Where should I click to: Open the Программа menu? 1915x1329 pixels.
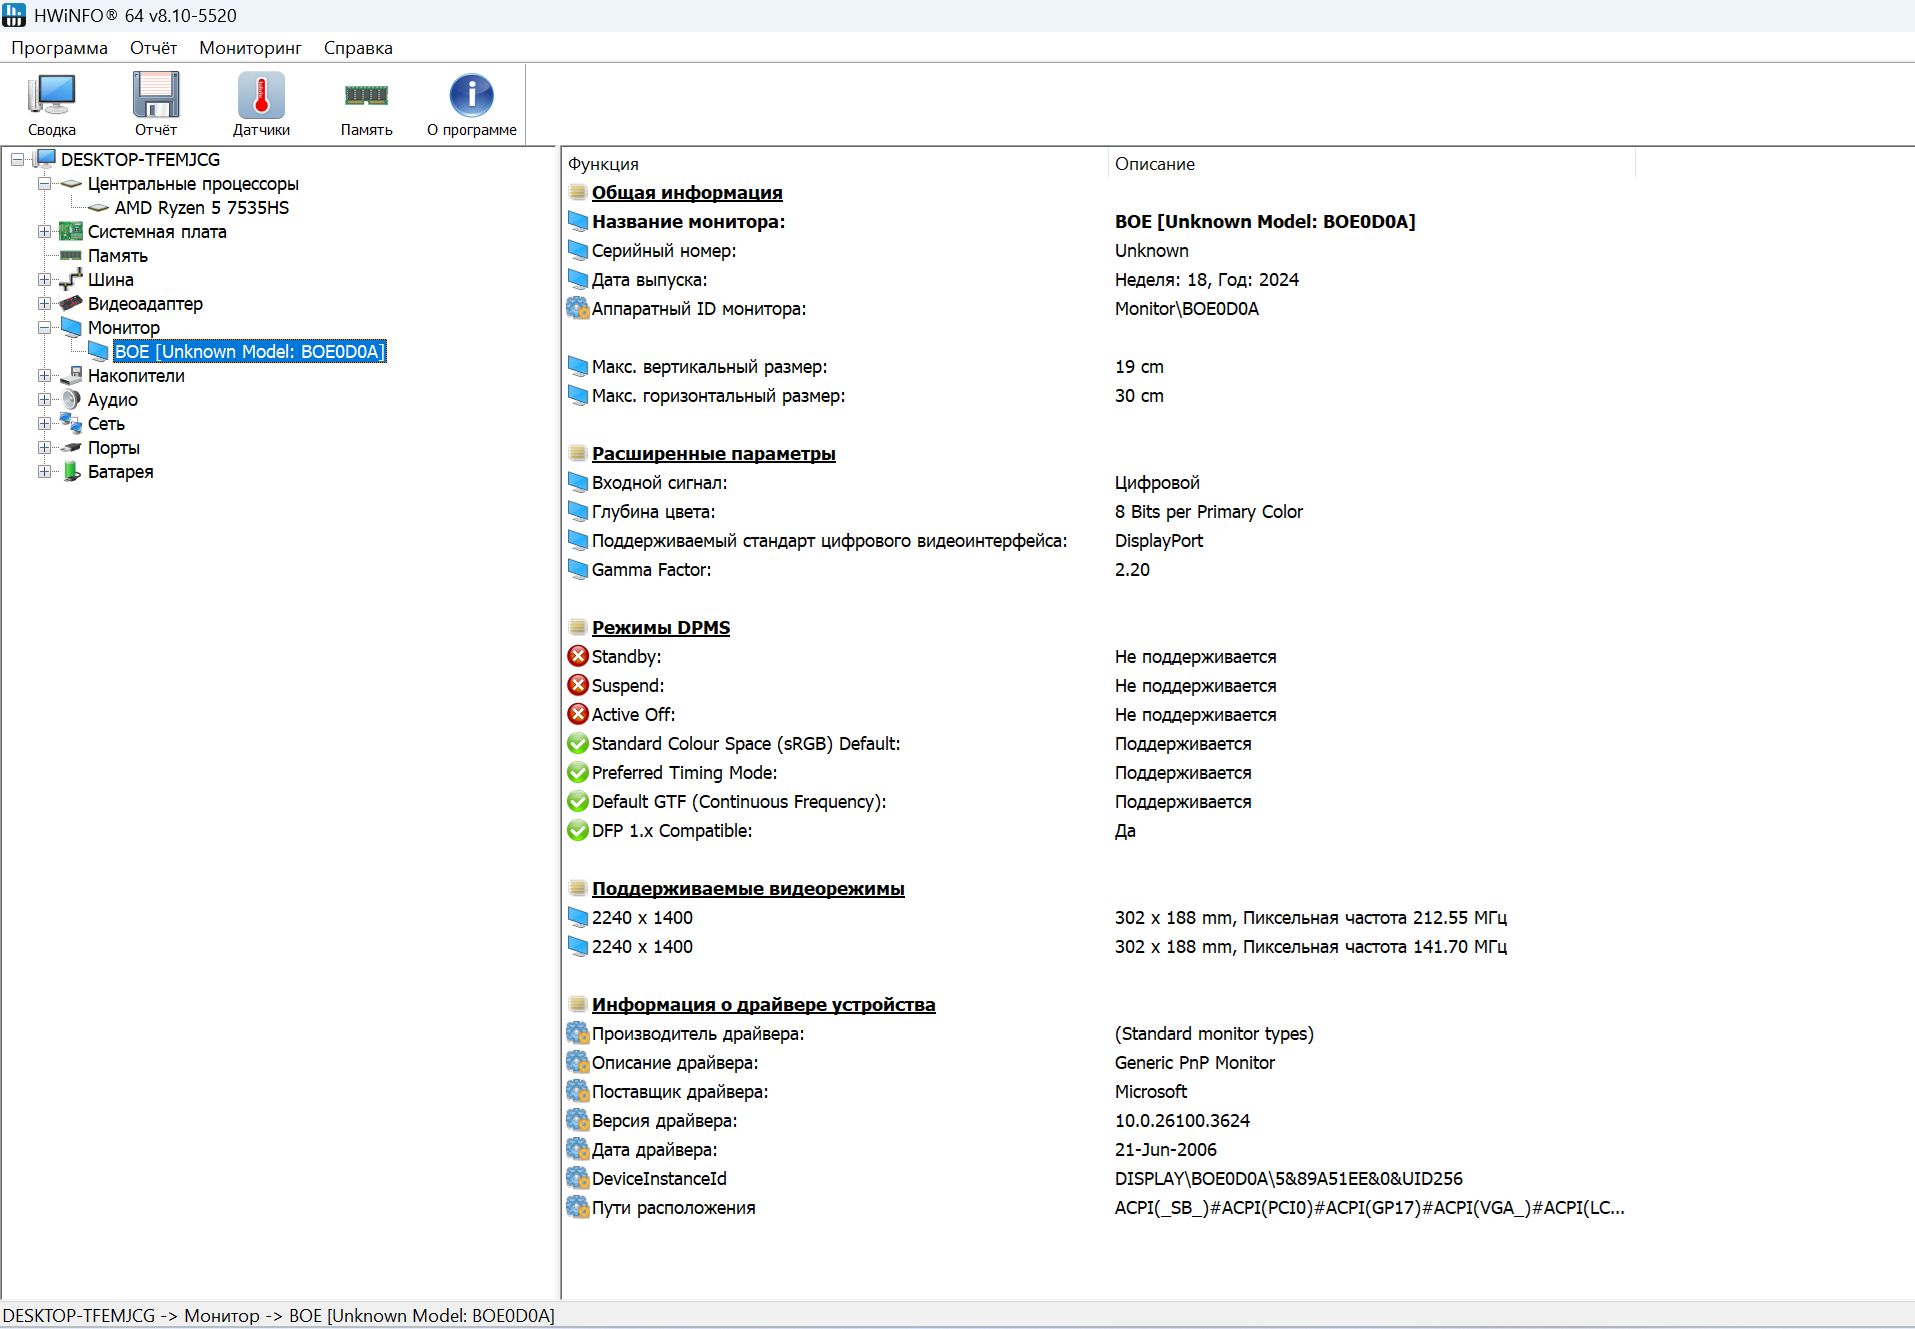[x=59, y=48]
